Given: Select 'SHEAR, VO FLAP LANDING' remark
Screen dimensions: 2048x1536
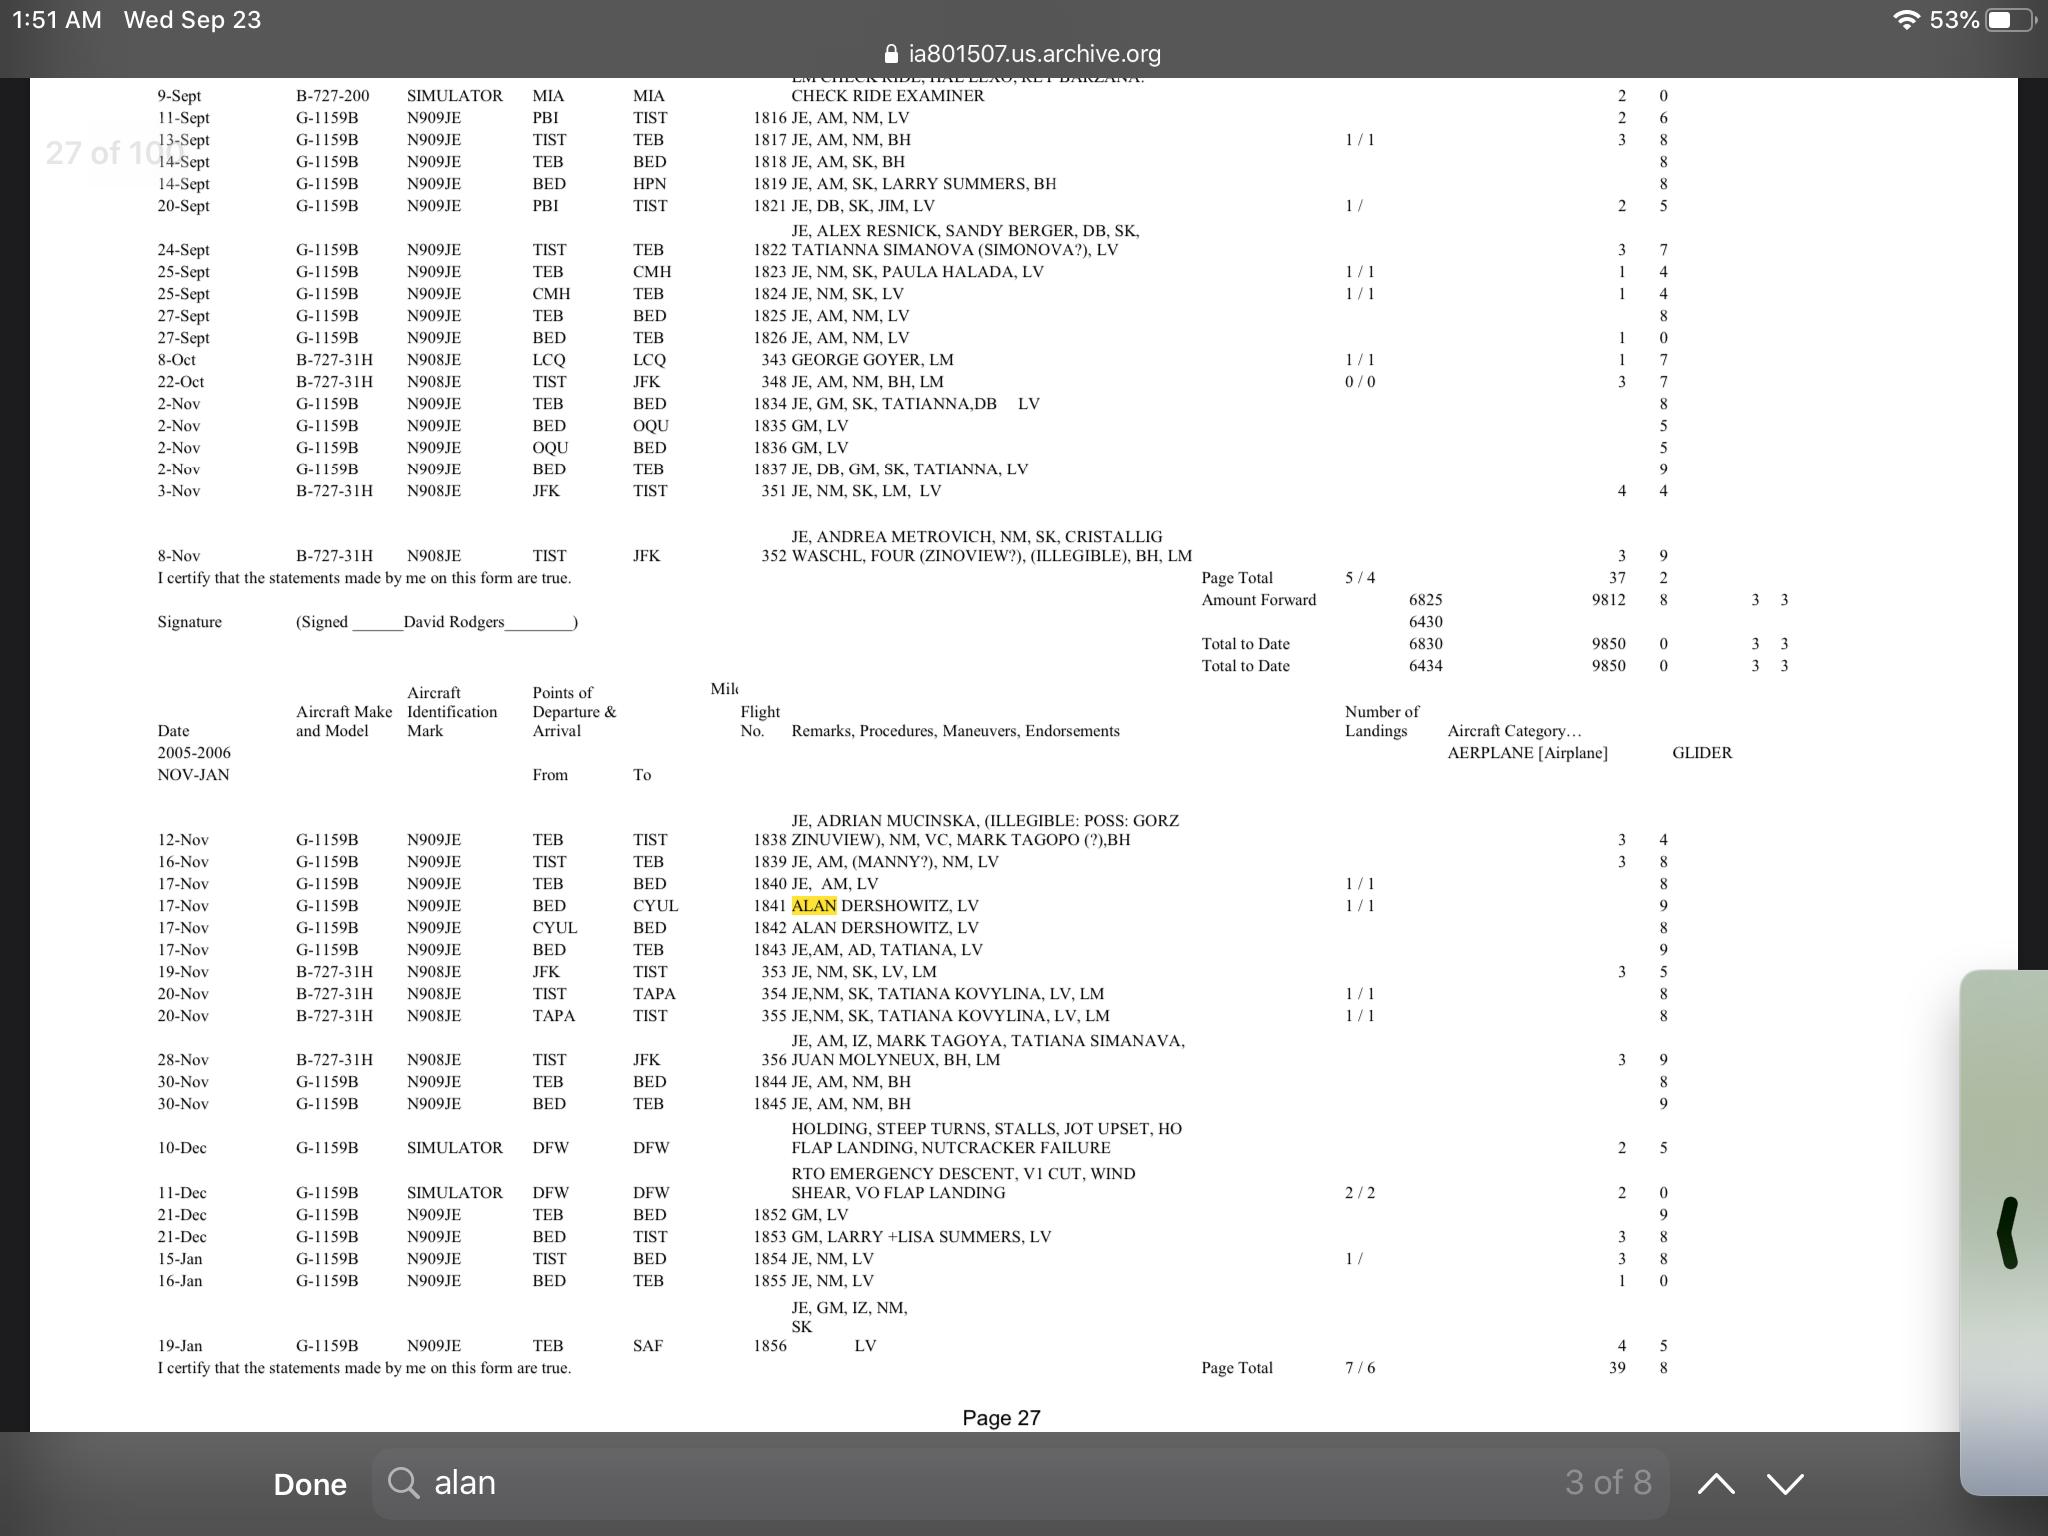Looking at the screenshot, I should point(898,1193).
